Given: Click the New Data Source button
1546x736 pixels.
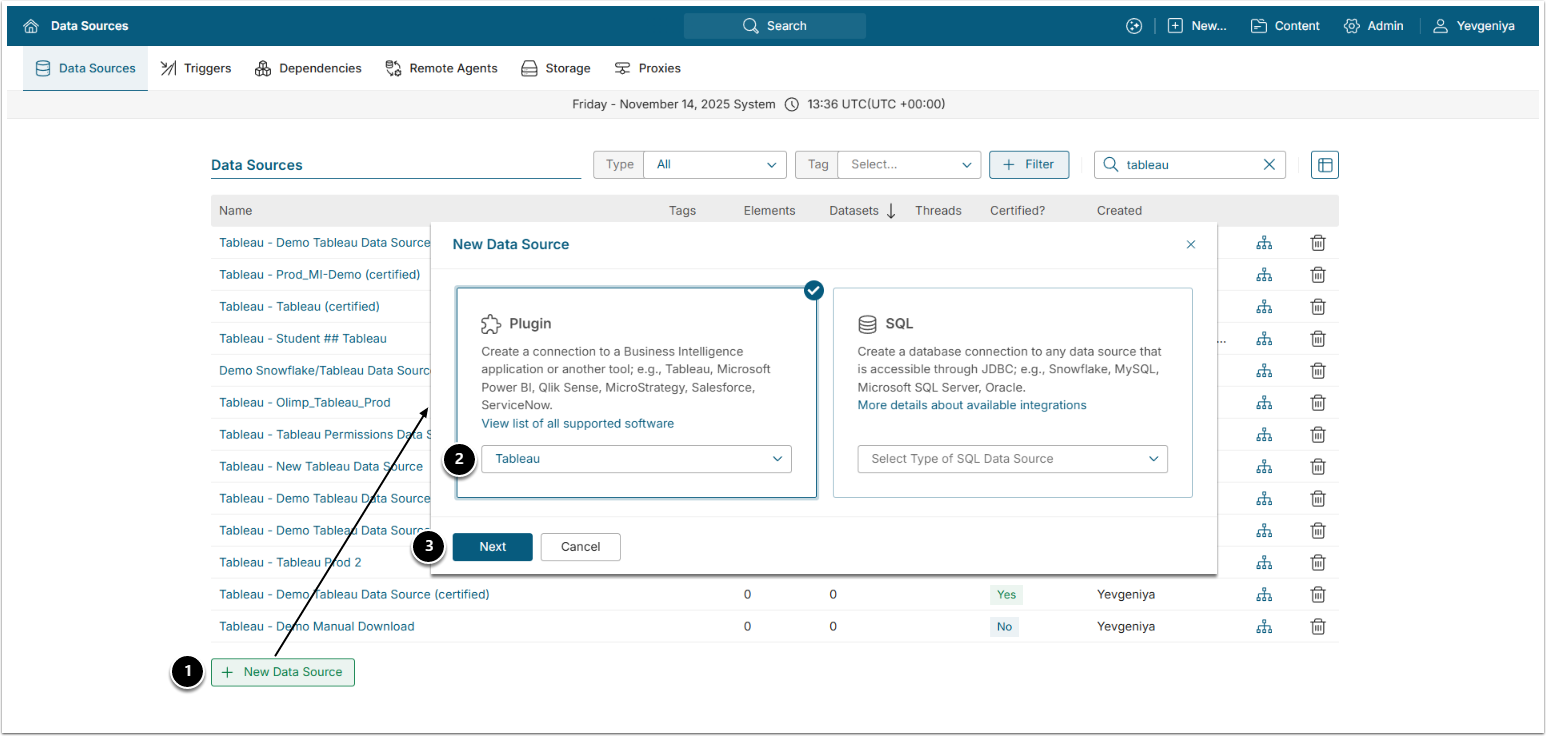Looking at the screenshot, I should click(x=283, y=672).
